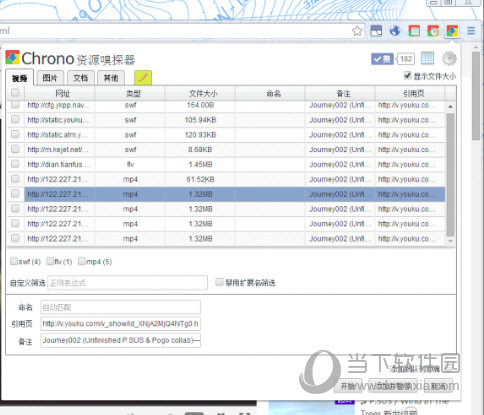Toggle the Chrono download arrow extension icon

[452, 31]
